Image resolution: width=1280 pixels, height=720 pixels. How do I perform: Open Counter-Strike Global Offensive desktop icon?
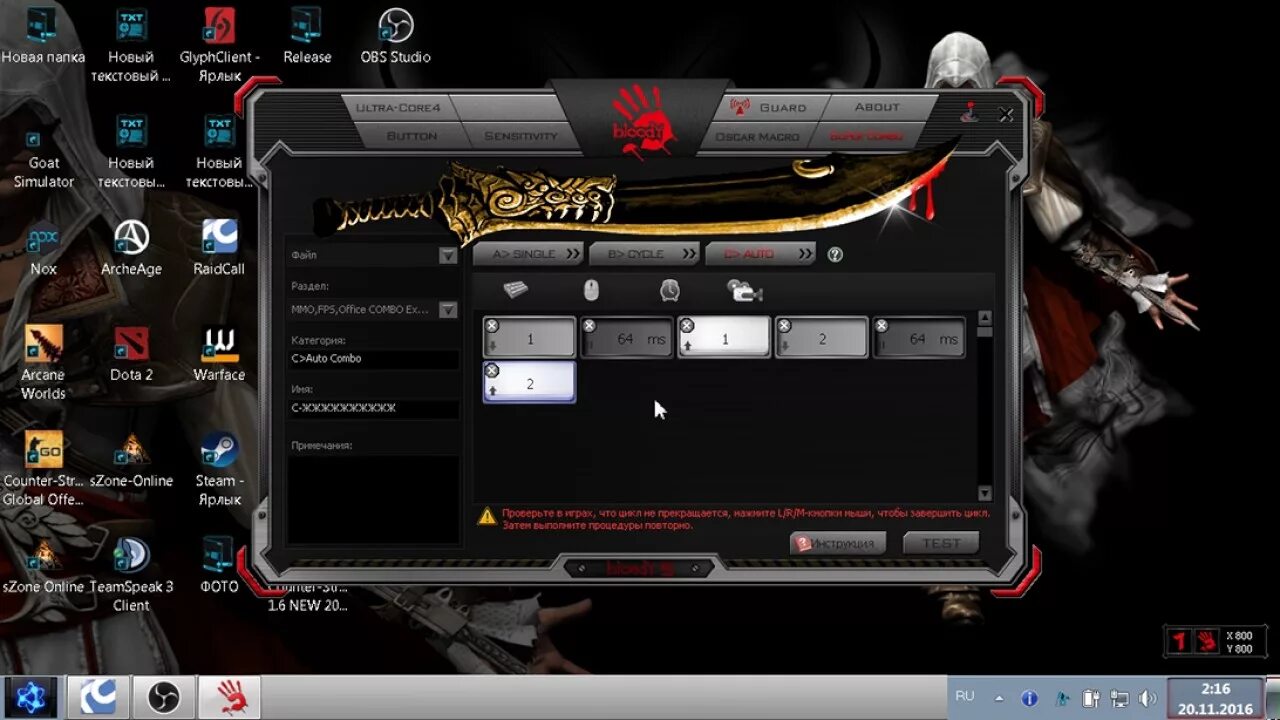tap(43, 470)
